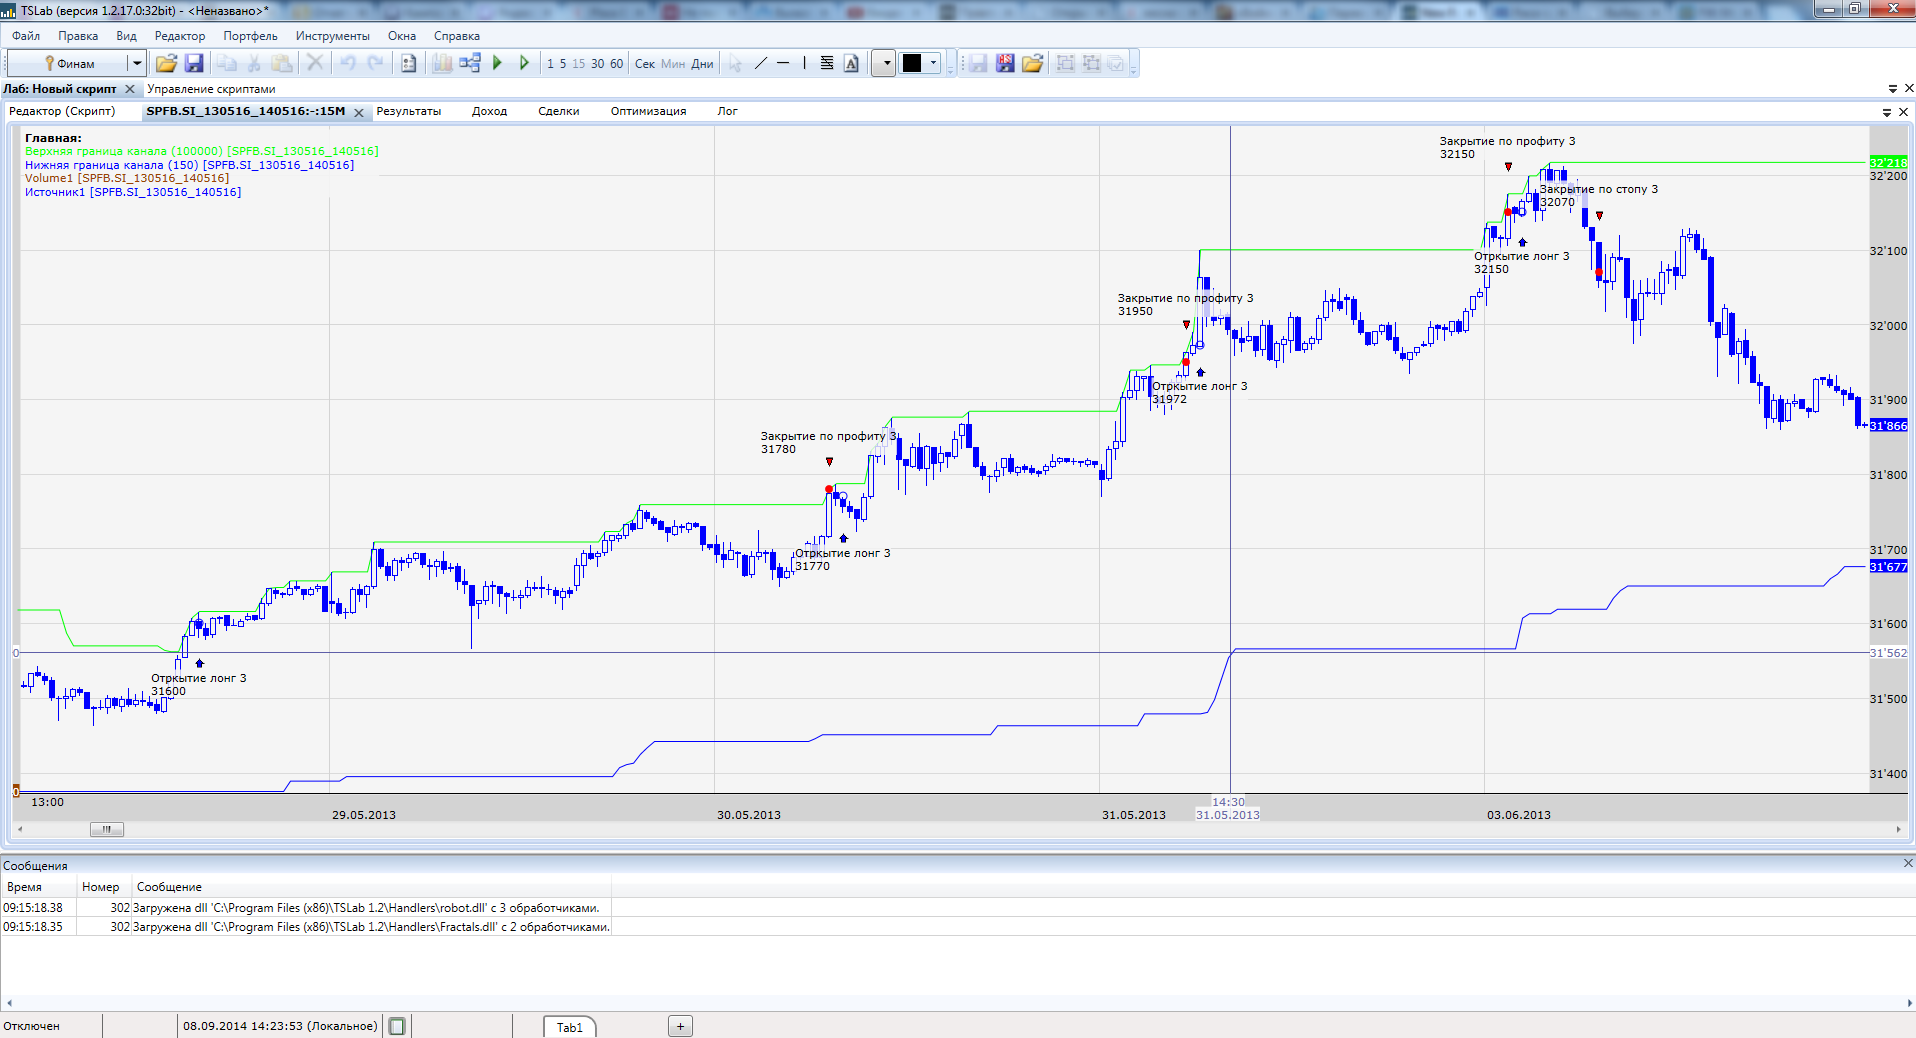Click the greyed-out save disk icon
Screen dimensions: 1916x1038
pos(977,63)
